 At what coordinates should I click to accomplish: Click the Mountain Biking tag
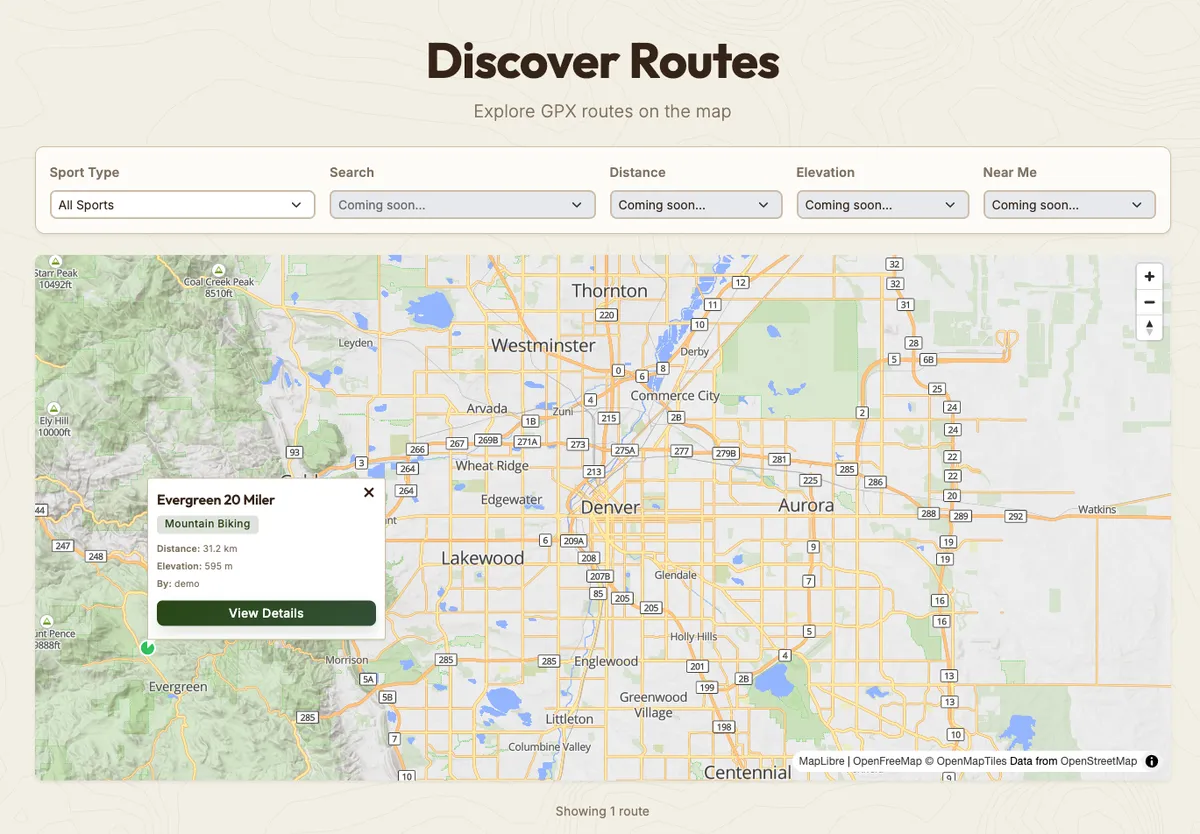[x=207, y=524]
